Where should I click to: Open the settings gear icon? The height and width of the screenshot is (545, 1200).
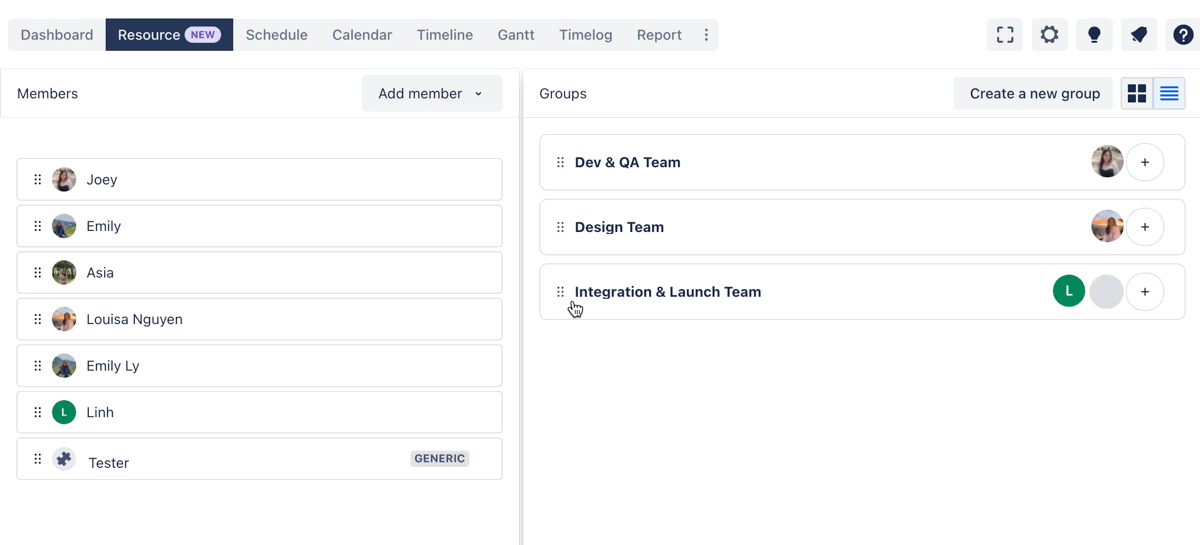tap(1049, 35)
